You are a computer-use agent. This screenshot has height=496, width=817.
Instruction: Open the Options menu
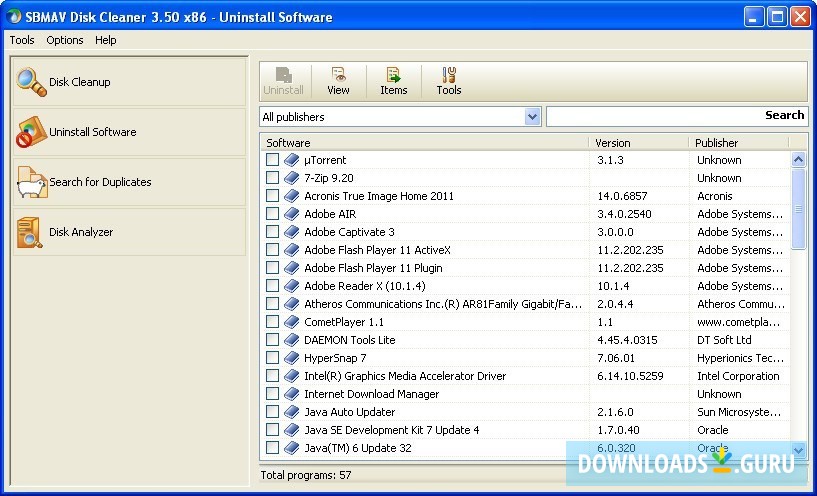(65, 40)
